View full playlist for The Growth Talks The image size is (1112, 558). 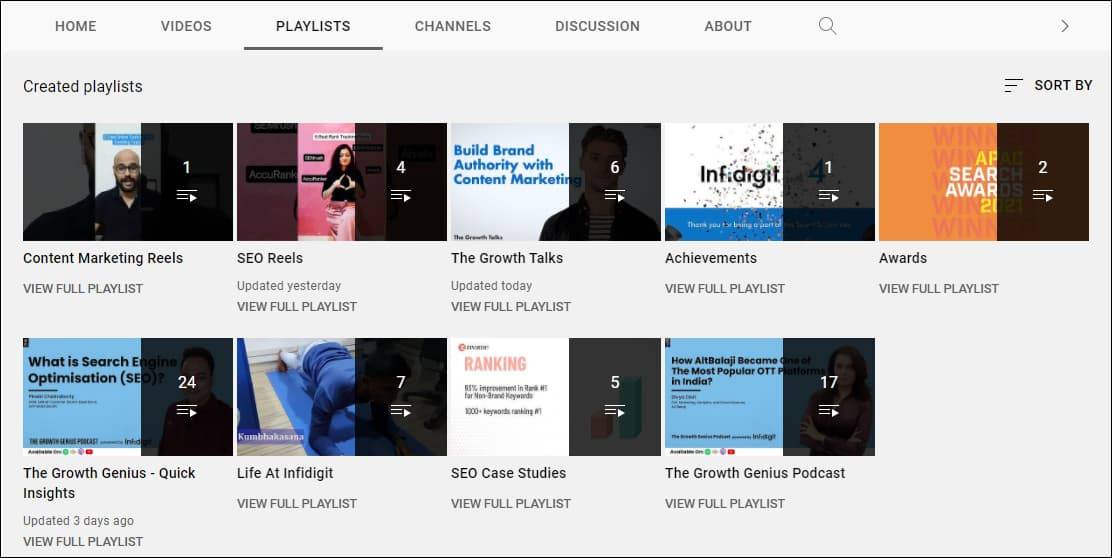pos(511,306)
